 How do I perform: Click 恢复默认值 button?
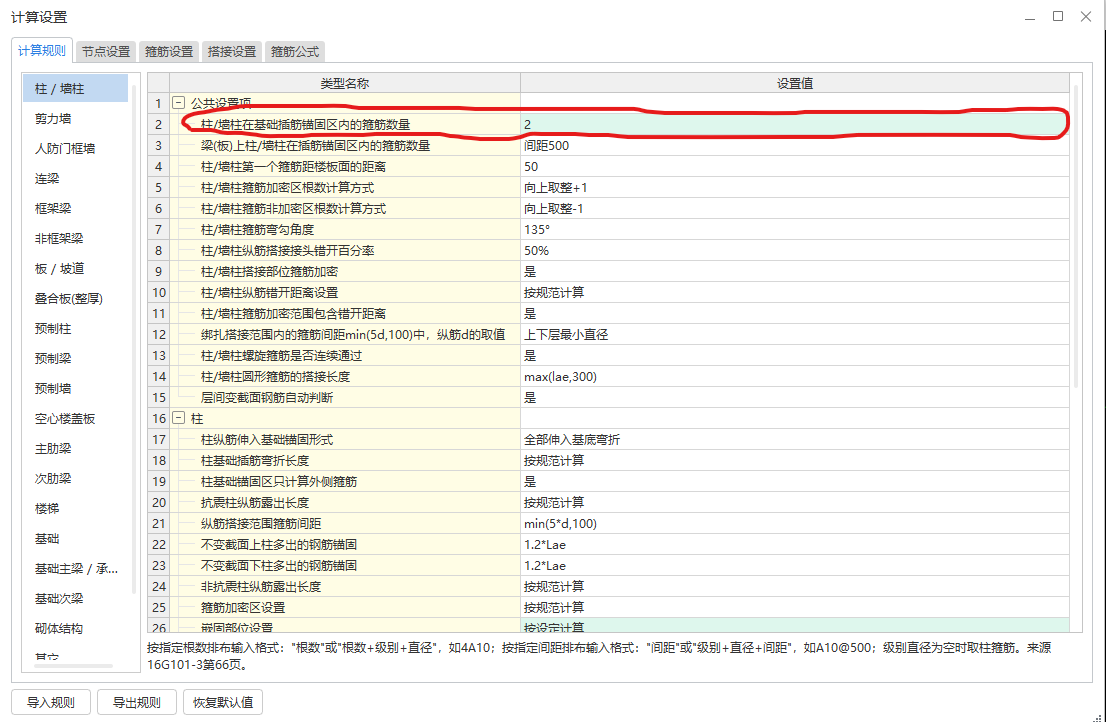(223, 702)
